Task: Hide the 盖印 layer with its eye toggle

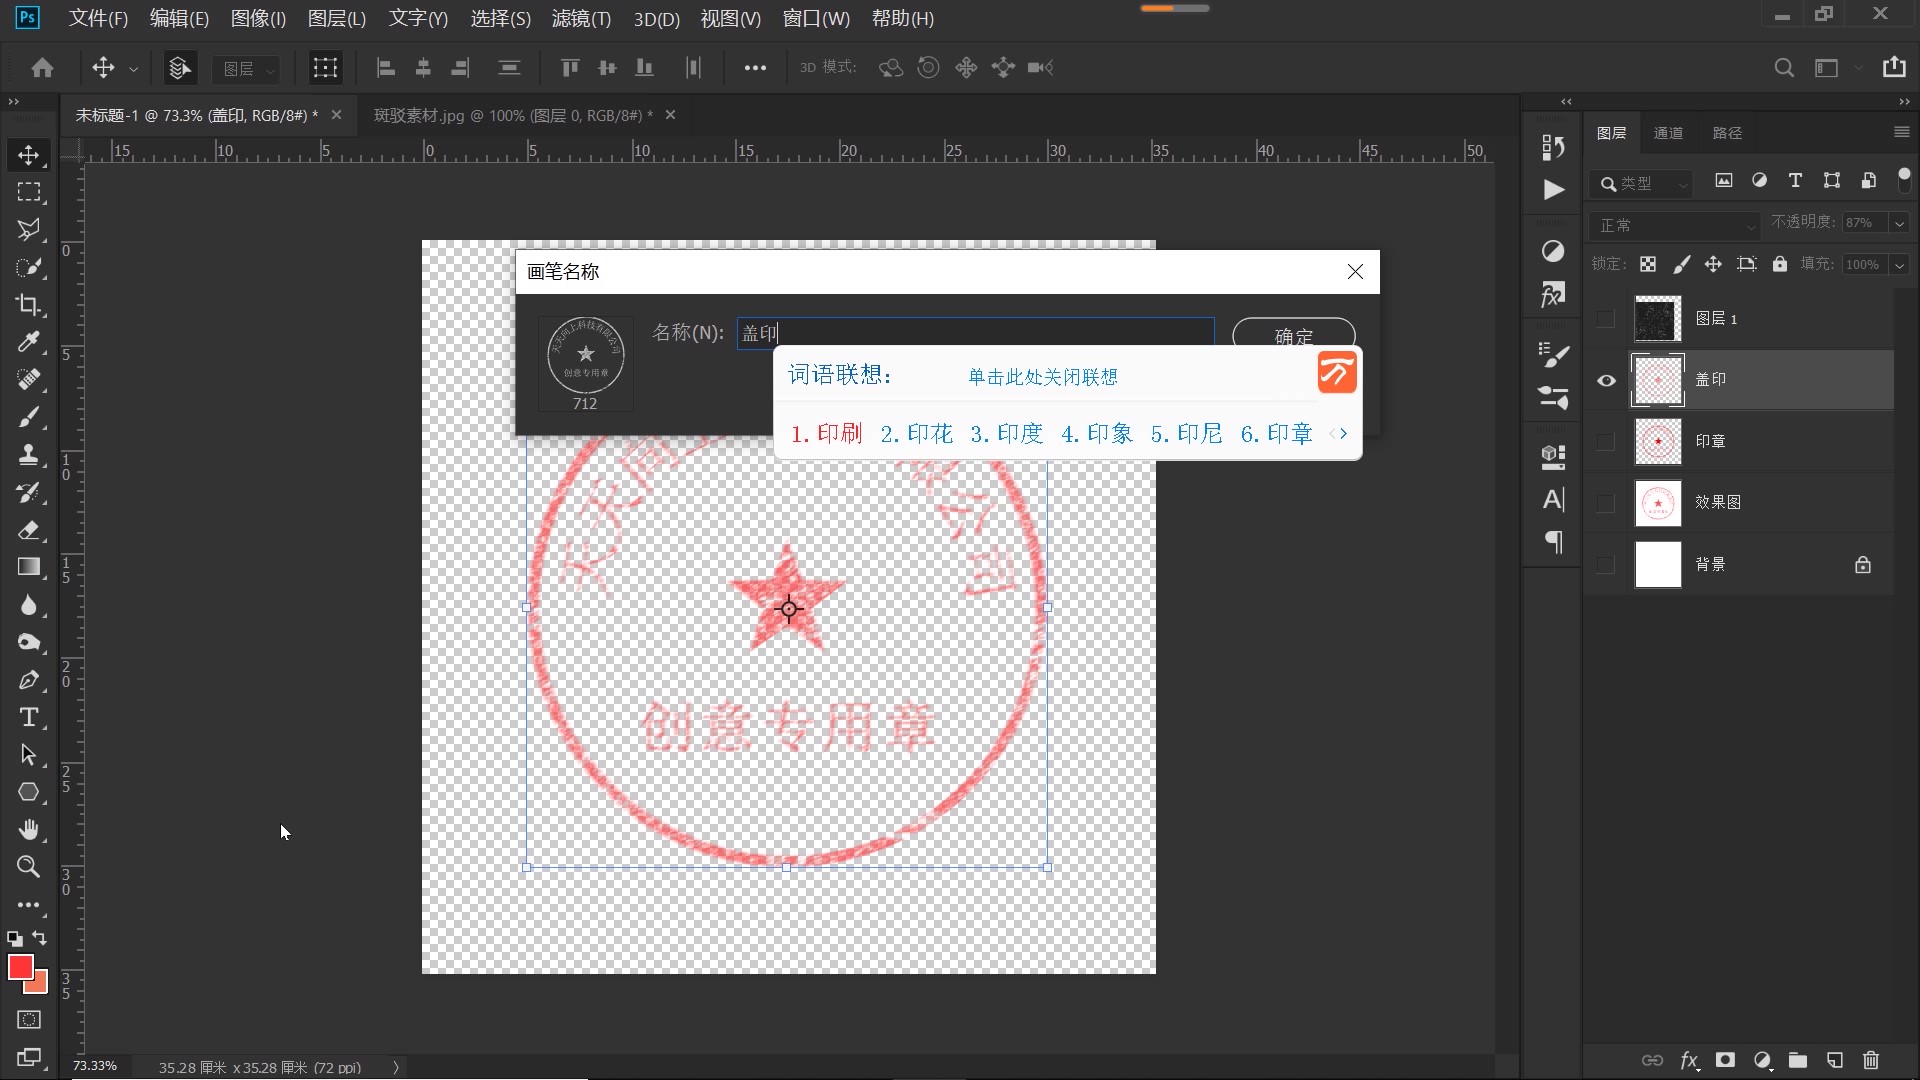Action: [1606, 381]
